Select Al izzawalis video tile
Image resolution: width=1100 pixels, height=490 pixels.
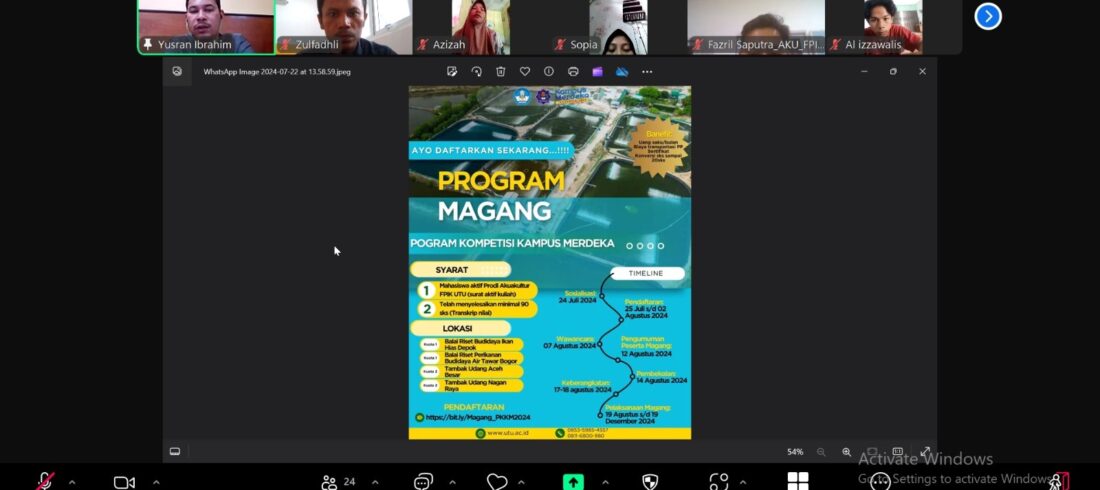[x=894, y=27]
